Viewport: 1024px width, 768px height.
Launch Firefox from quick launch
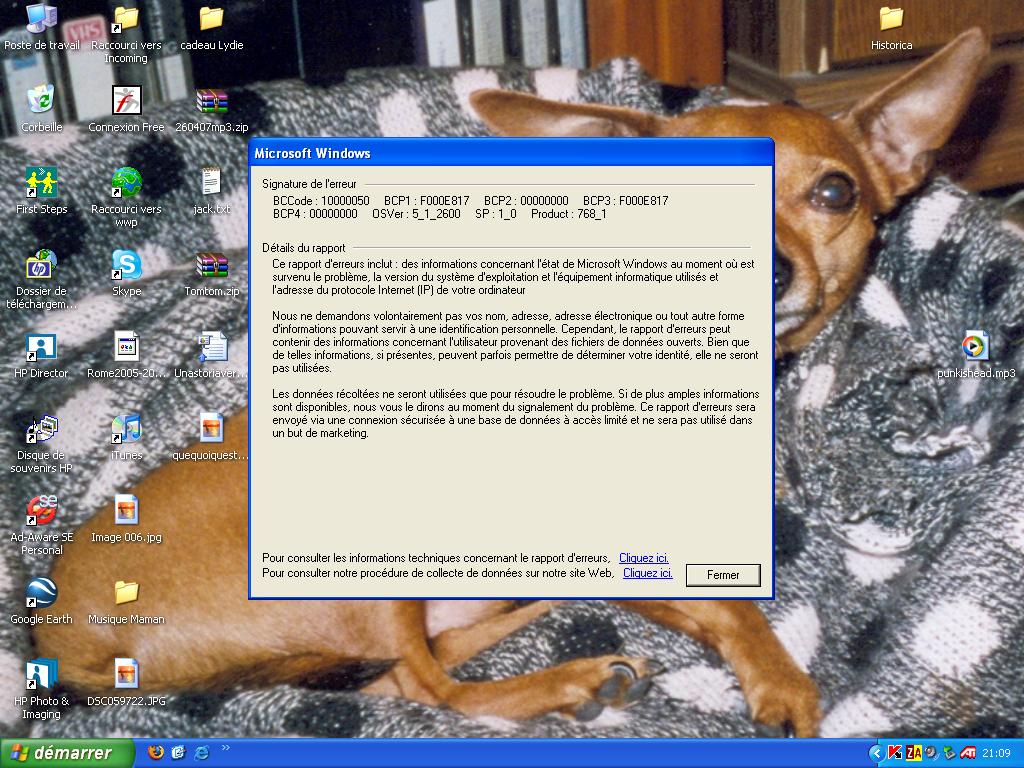tap(155, 752)
